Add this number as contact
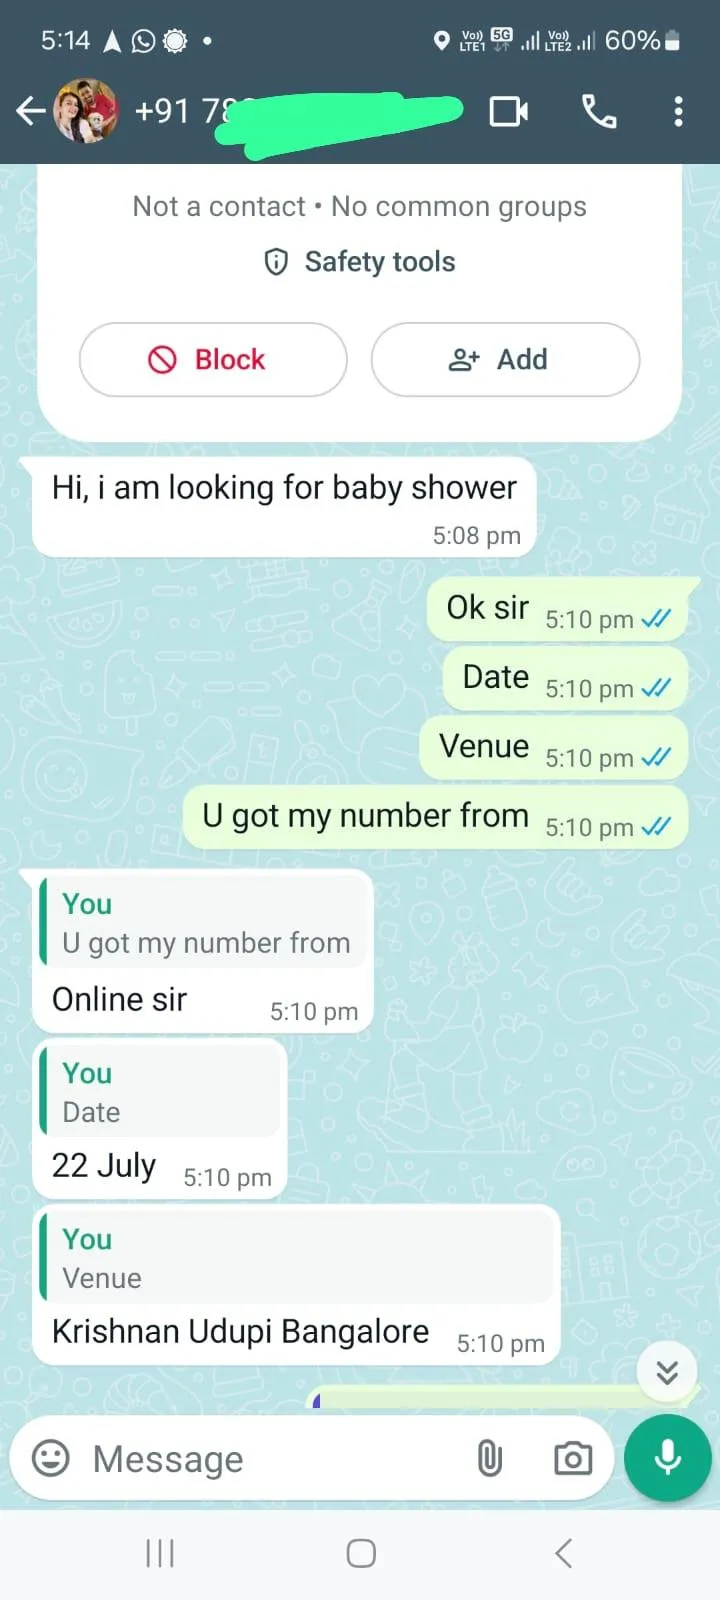720x1600 pixels. [x=505, y=360]
